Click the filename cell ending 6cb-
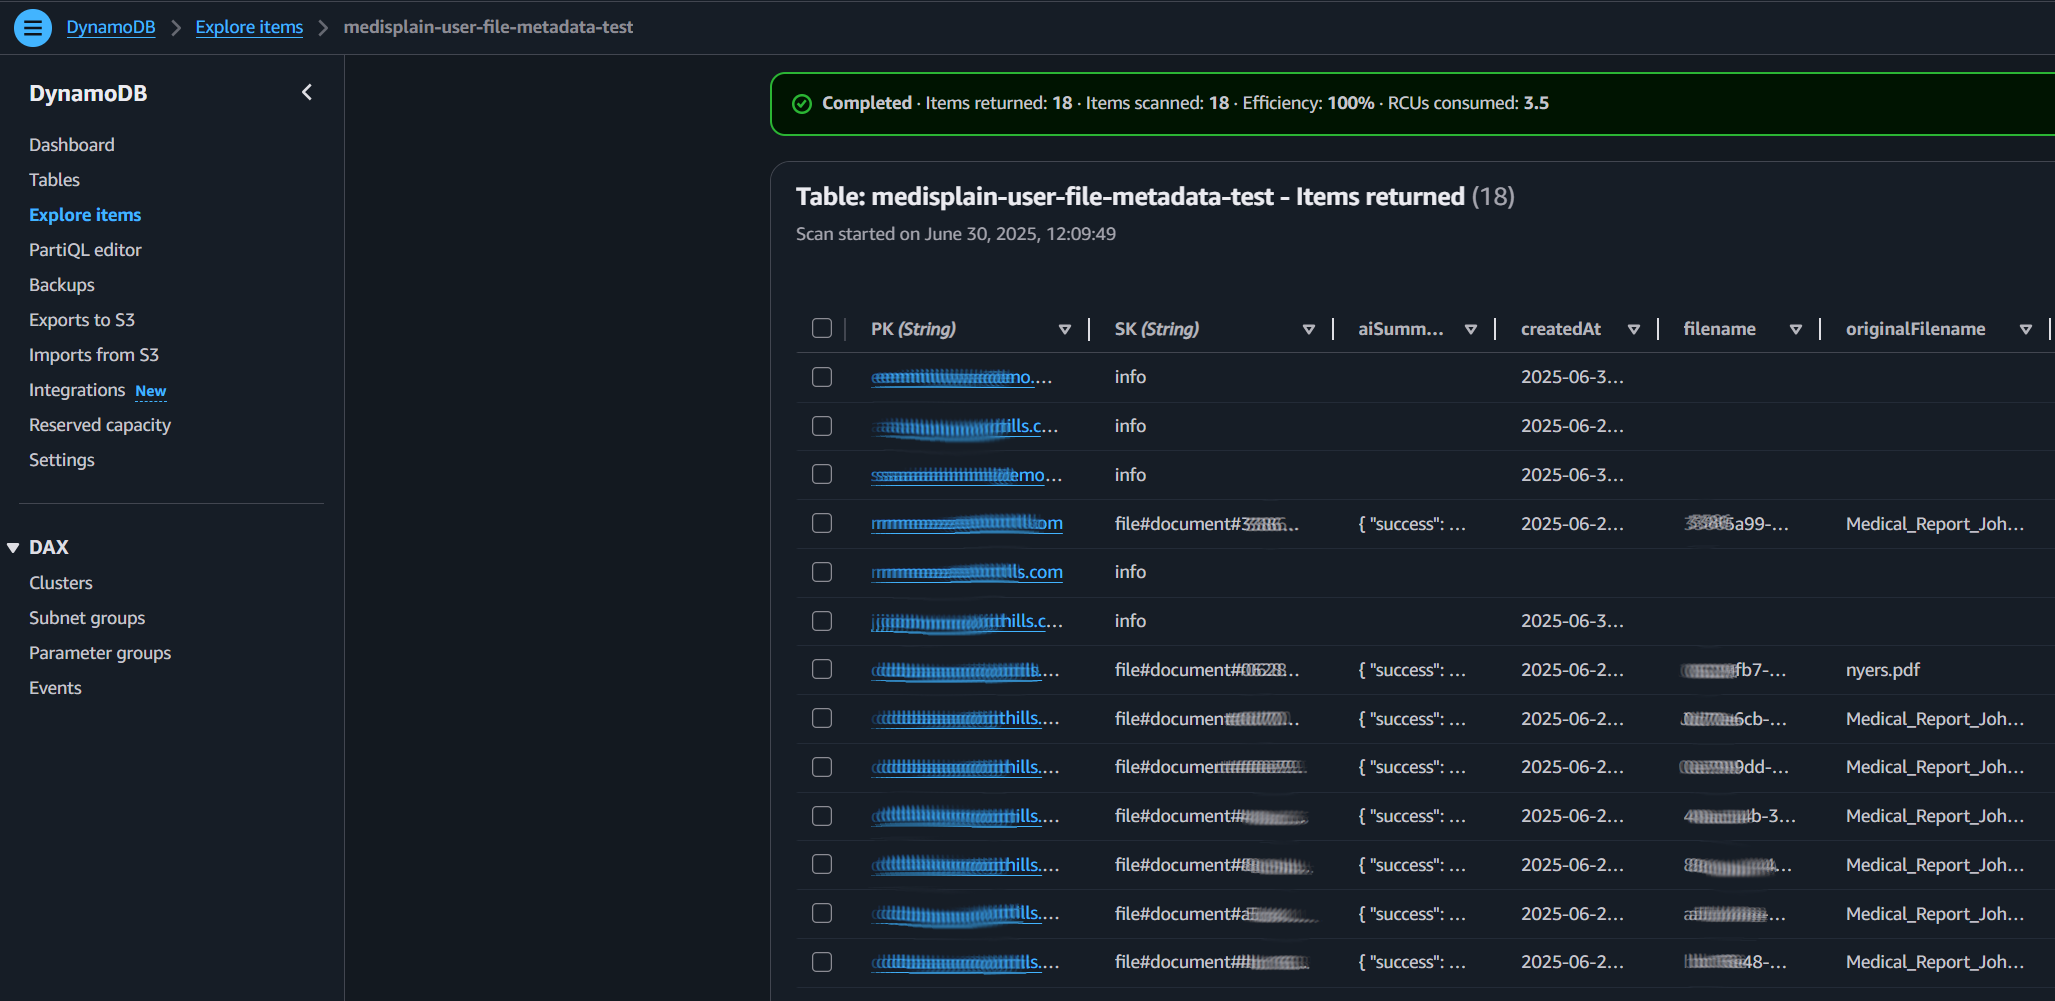The image size is (2055, 1001). click(1735, 719)
